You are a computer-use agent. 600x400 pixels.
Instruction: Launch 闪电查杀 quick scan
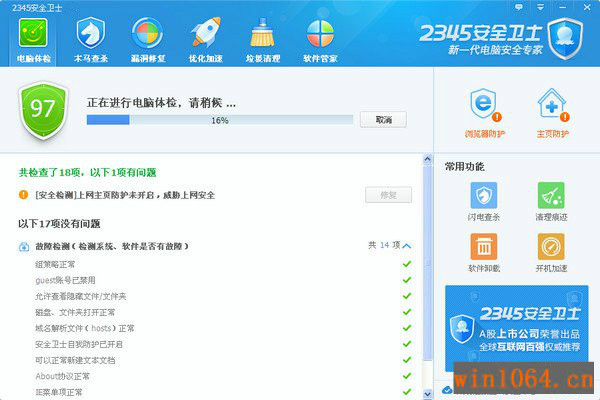coord(484,202)
